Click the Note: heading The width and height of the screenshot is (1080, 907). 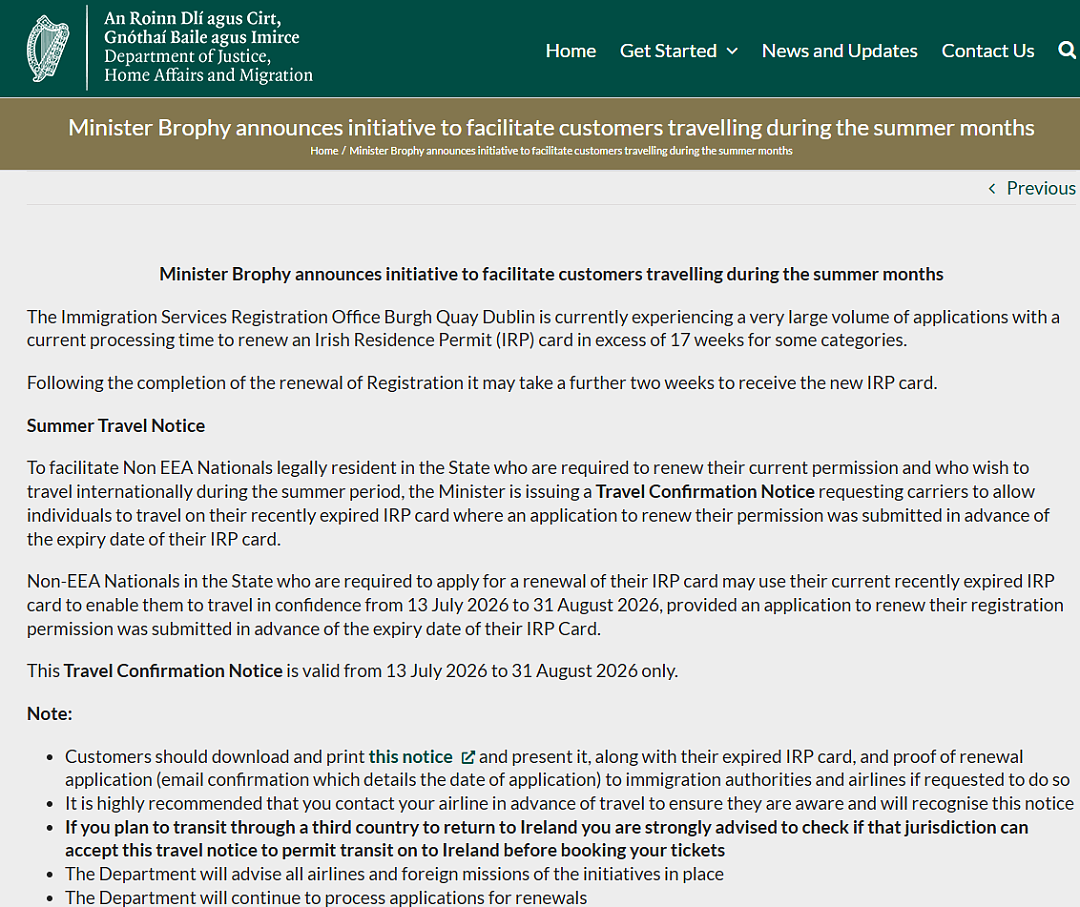click(50, 713)
